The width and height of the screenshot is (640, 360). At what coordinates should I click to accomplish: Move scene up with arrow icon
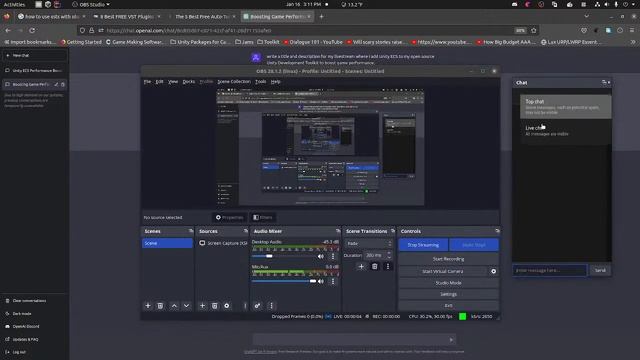[174, 305]
